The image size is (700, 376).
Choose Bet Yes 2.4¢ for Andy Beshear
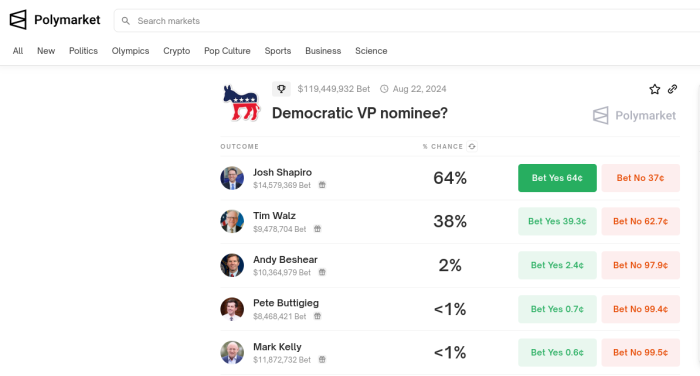(x=557, y=265)
